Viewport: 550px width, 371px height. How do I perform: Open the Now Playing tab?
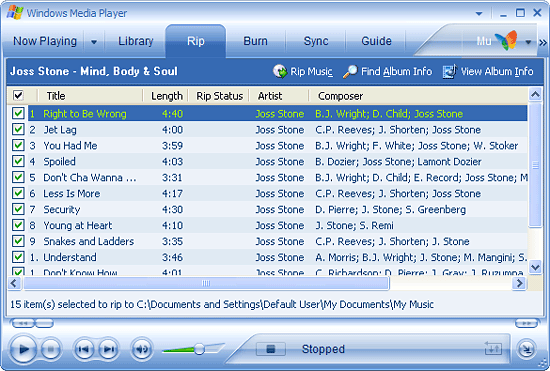click(45, 41)
